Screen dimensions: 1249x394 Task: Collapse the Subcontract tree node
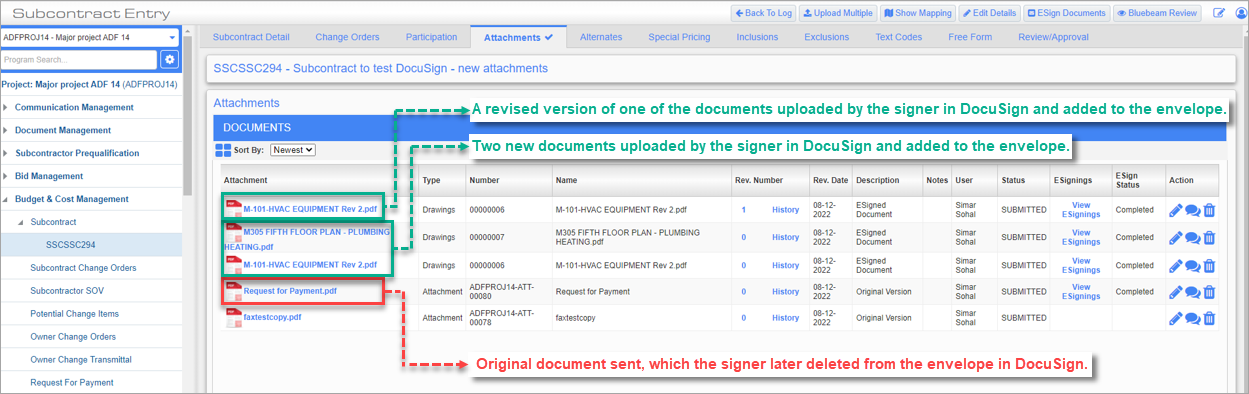click(20, 222)
